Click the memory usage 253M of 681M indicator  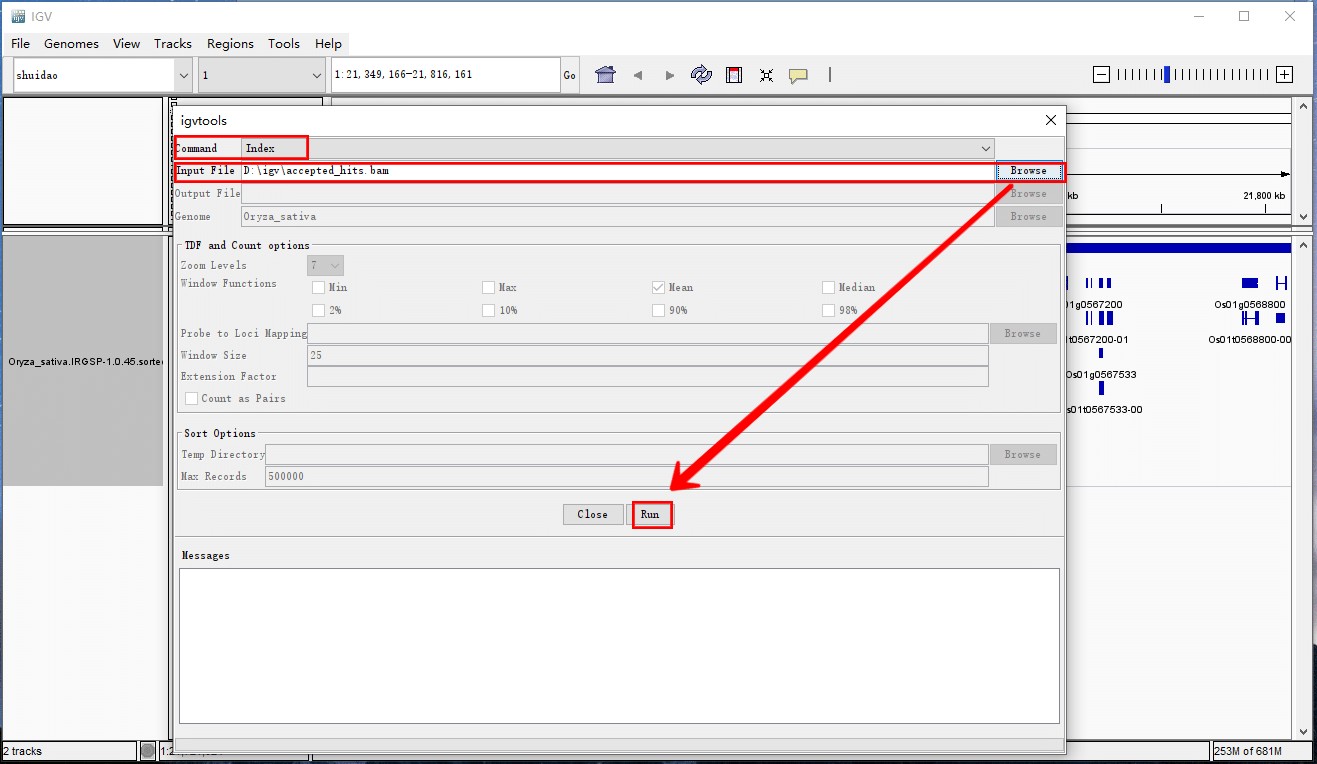coord(1262,751)
